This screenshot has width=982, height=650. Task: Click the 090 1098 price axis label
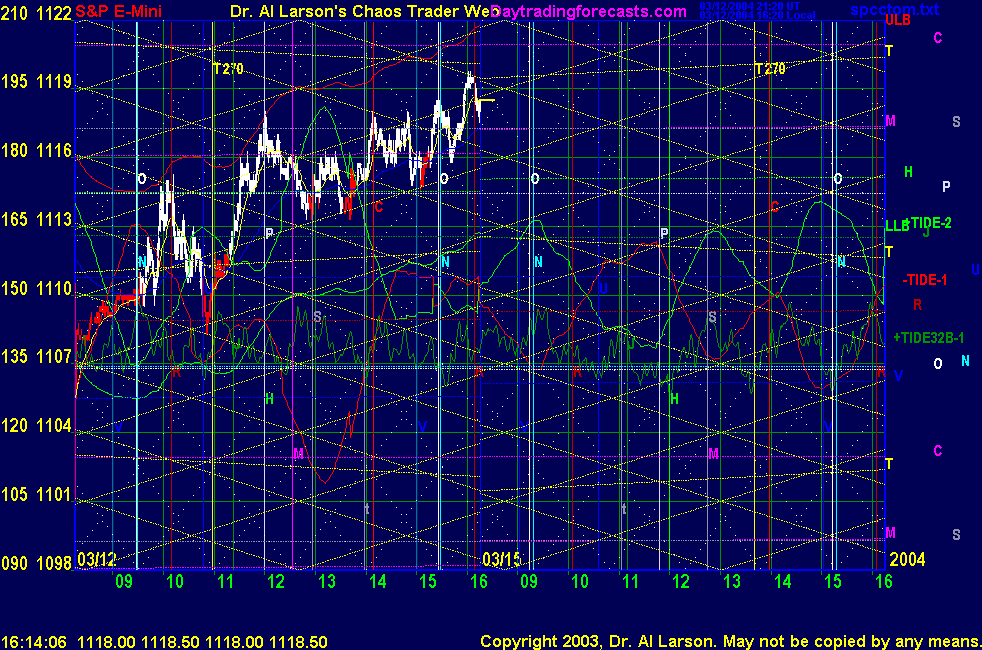(x=36, y=563)
